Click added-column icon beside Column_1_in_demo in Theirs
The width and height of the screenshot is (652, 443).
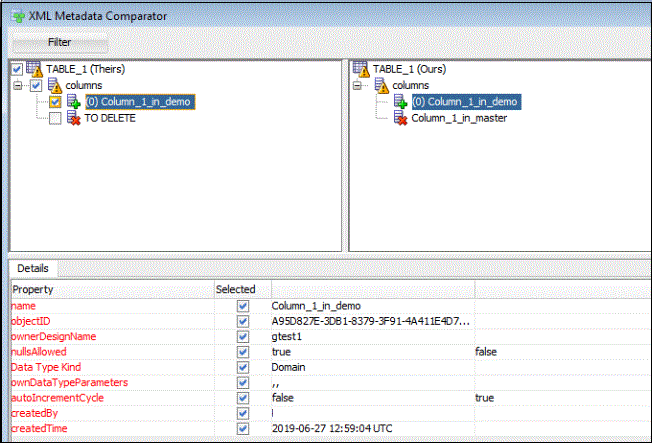pos(74,101)
